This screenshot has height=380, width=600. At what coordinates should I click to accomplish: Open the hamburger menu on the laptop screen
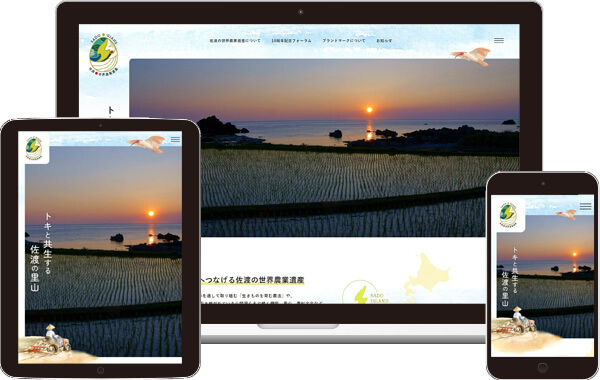pyautogui.click(x=499, y=41)
